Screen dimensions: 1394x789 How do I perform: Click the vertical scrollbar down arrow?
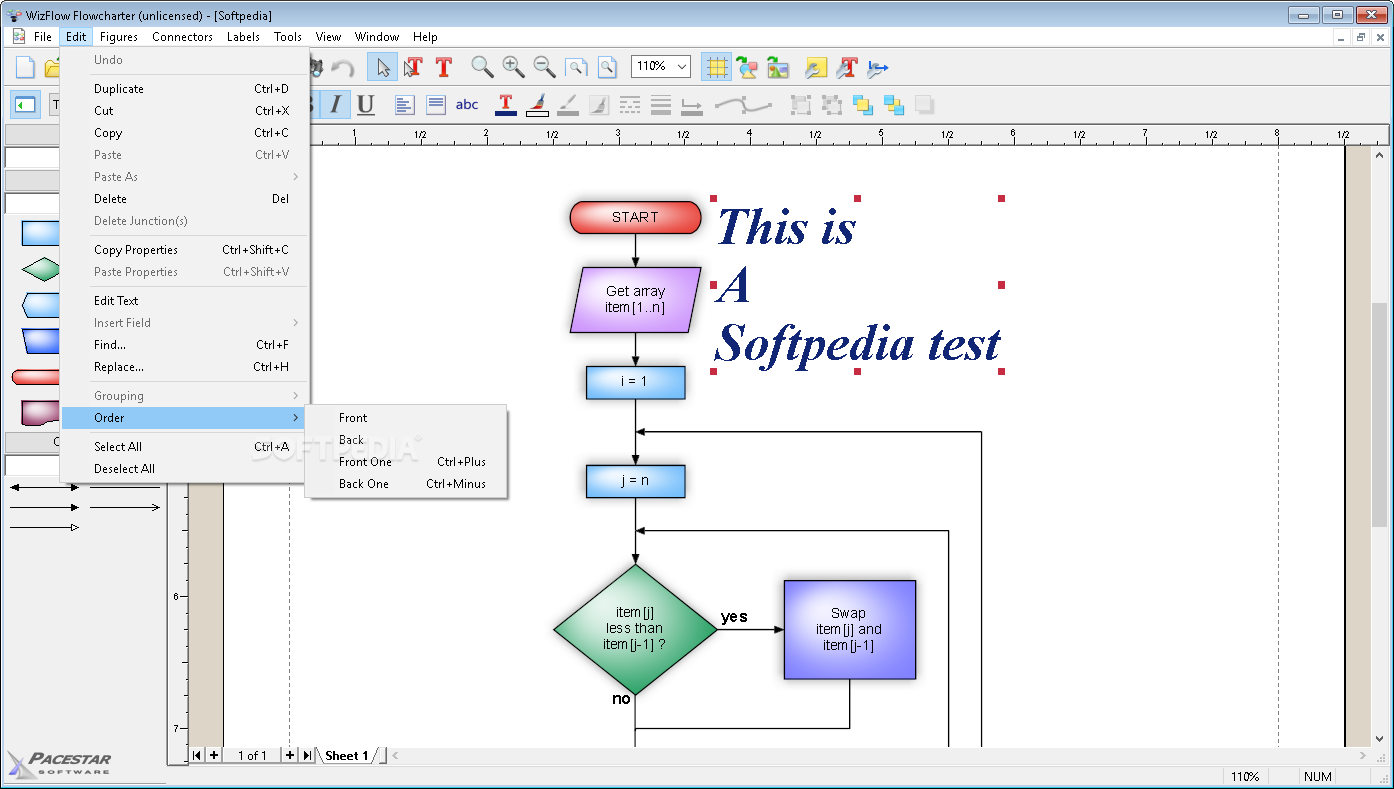click(x=1381, y=739)
